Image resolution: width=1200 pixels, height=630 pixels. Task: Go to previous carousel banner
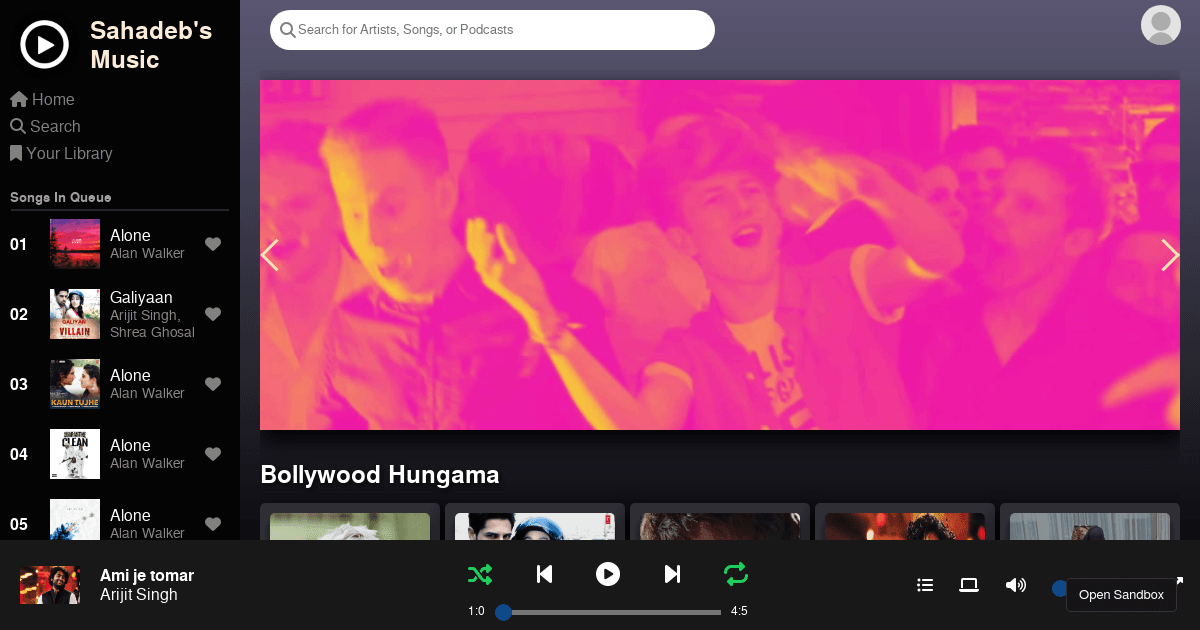coord(270,255)
